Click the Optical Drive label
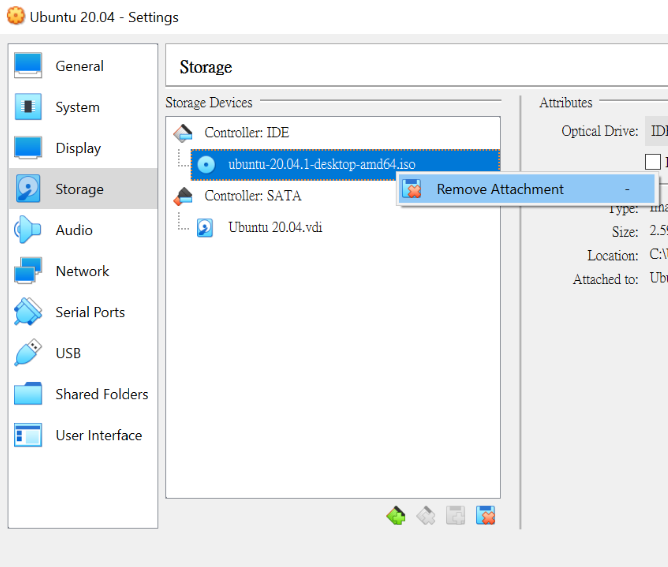 tap(600, 131)
